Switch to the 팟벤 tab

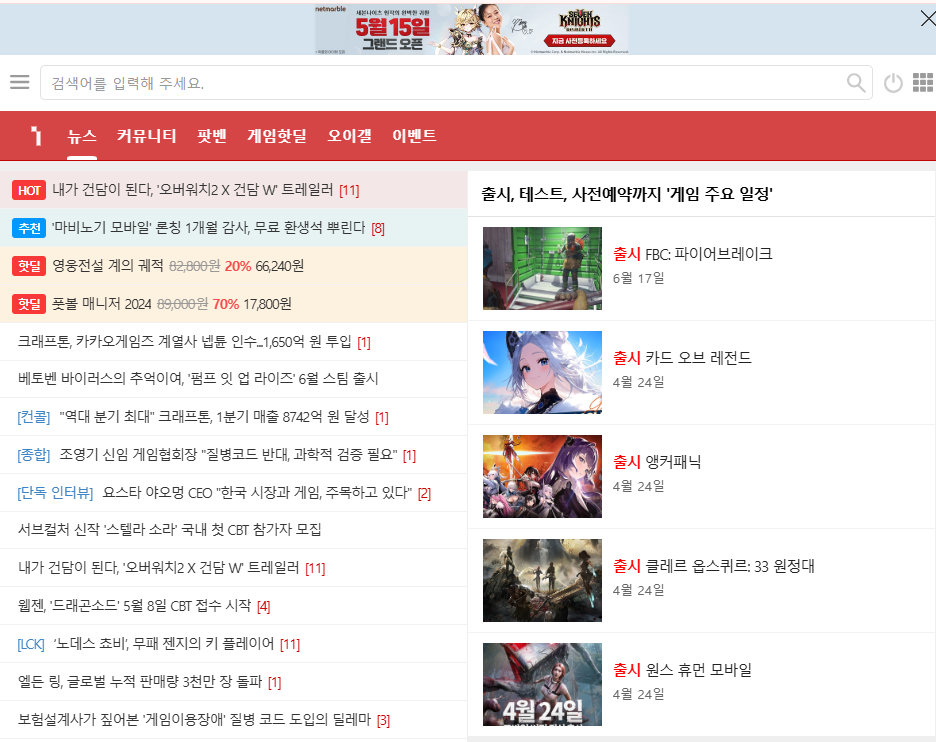[212, 136]
